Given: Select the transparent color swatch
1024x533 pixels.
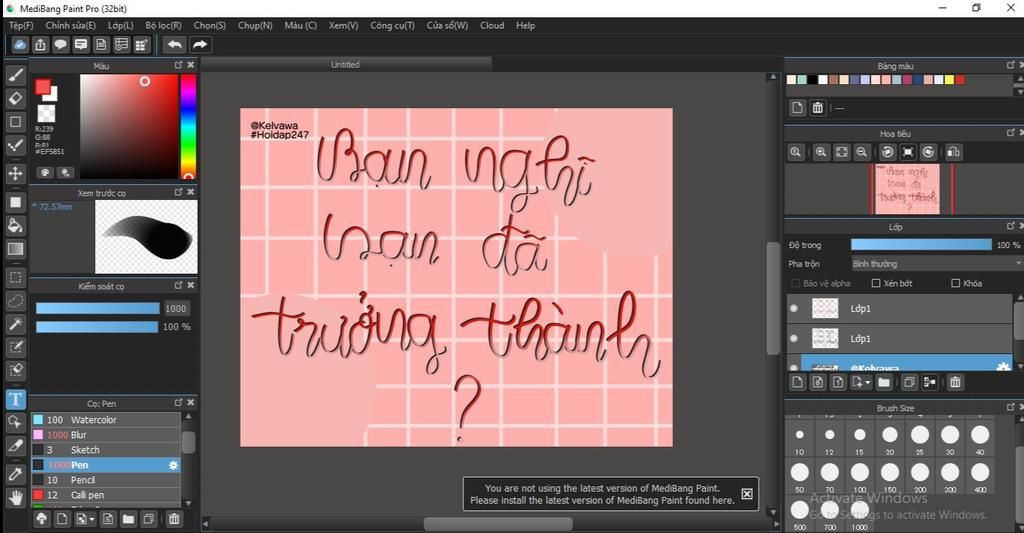Looking at the screenshot, I should click(x=46, y=113).
